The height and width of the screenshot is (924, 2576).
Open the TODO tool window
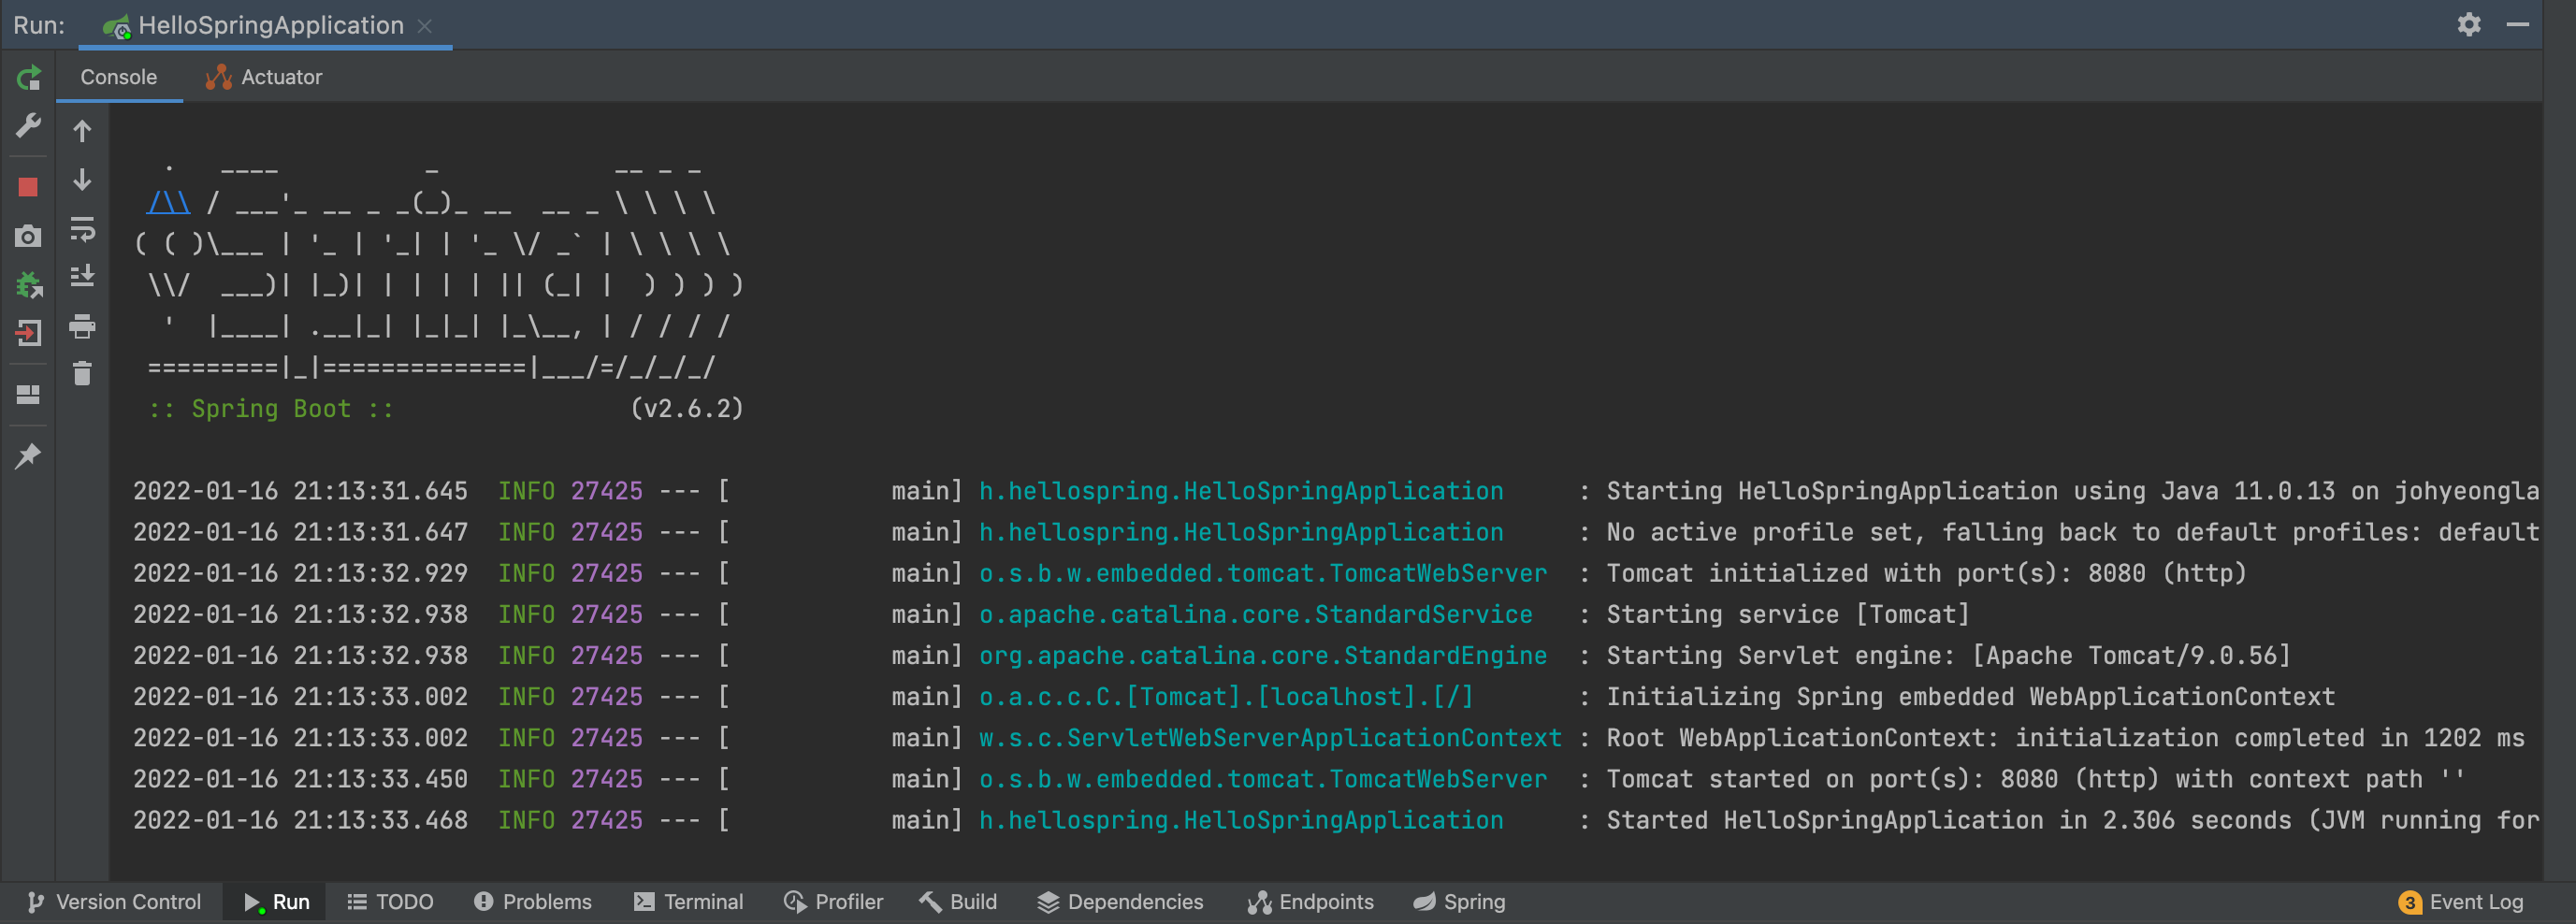click(x=390, y=902)
